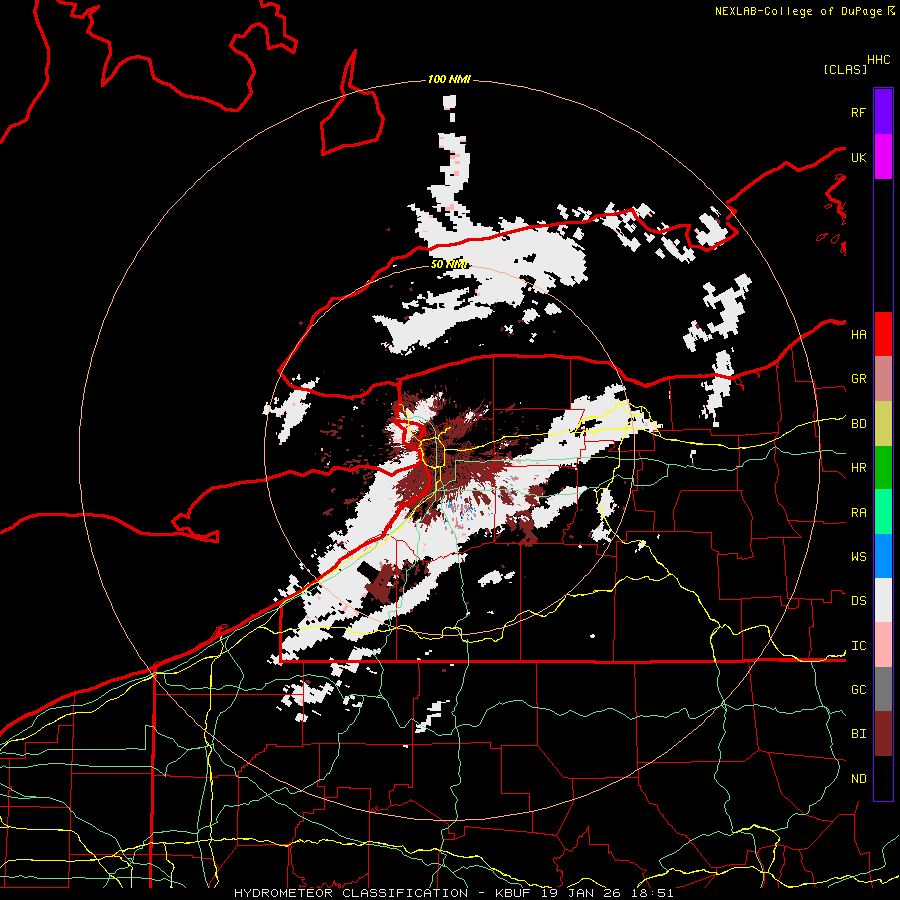Click the BI dark red legend swatch

click(x=883, y=734)
